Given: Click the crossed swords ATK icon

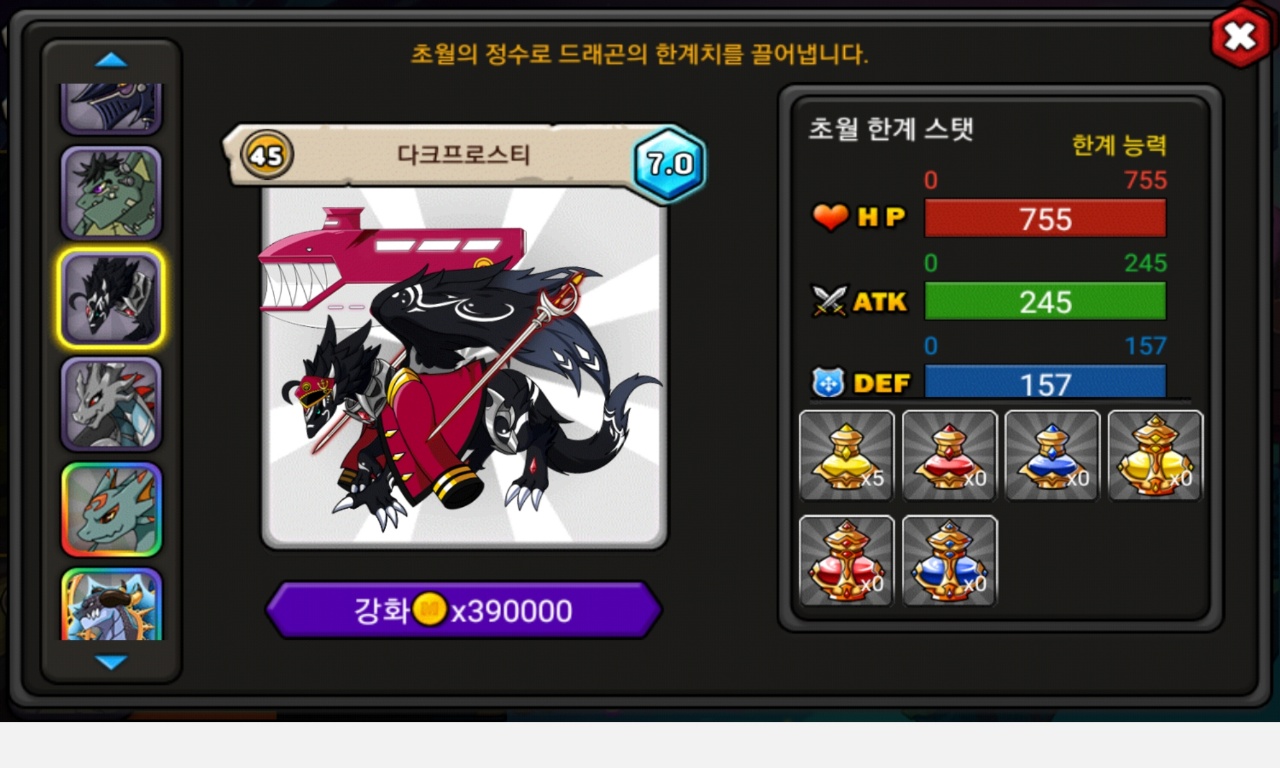Looking at the screenshot, I should pyautogui.click(x=830, y=301).
